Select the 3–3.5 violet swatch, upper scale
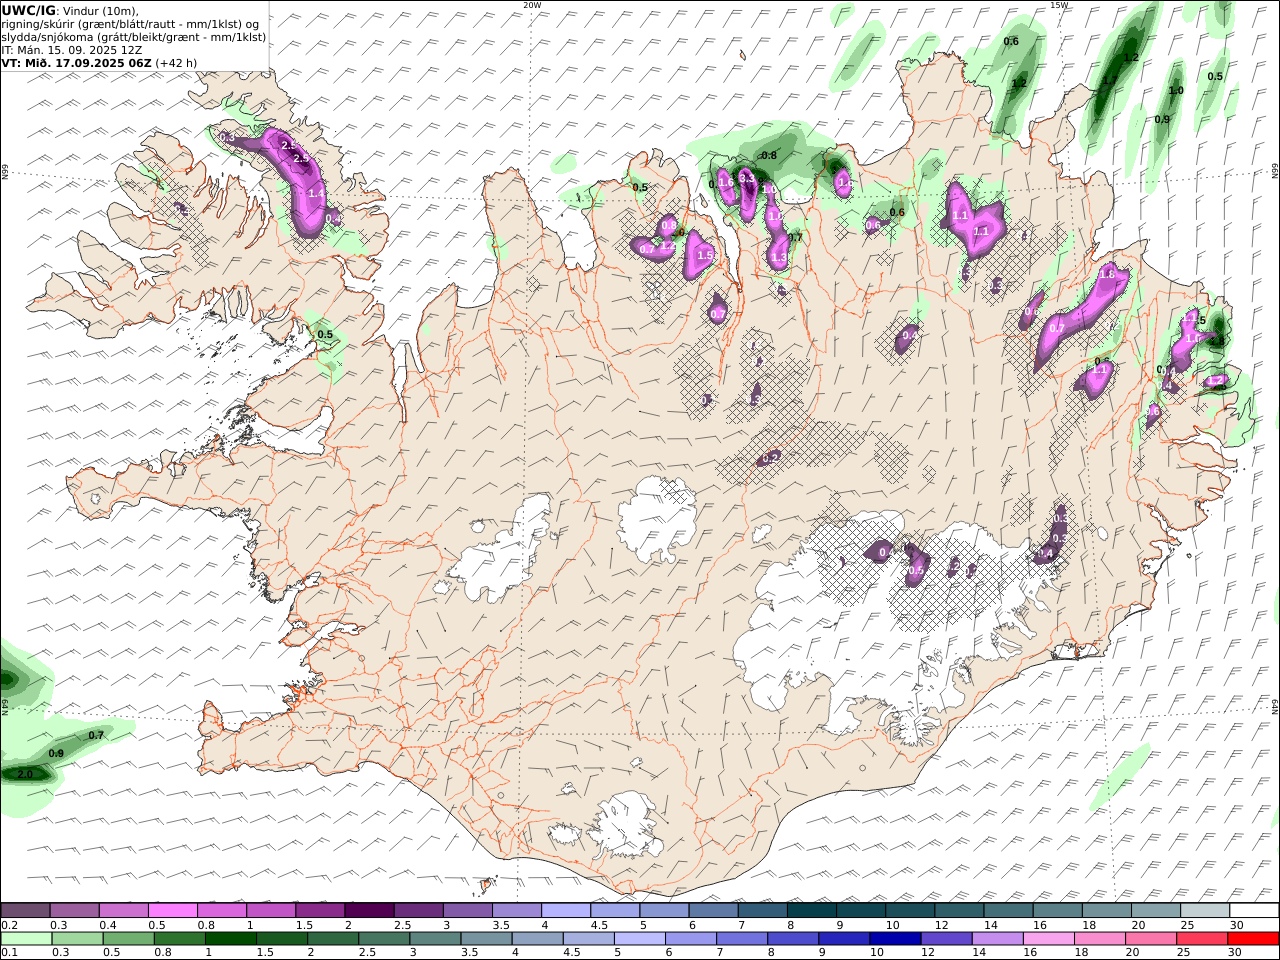Image resolution: width=1280 pixels, height=960 pixels. coord(467,910)
